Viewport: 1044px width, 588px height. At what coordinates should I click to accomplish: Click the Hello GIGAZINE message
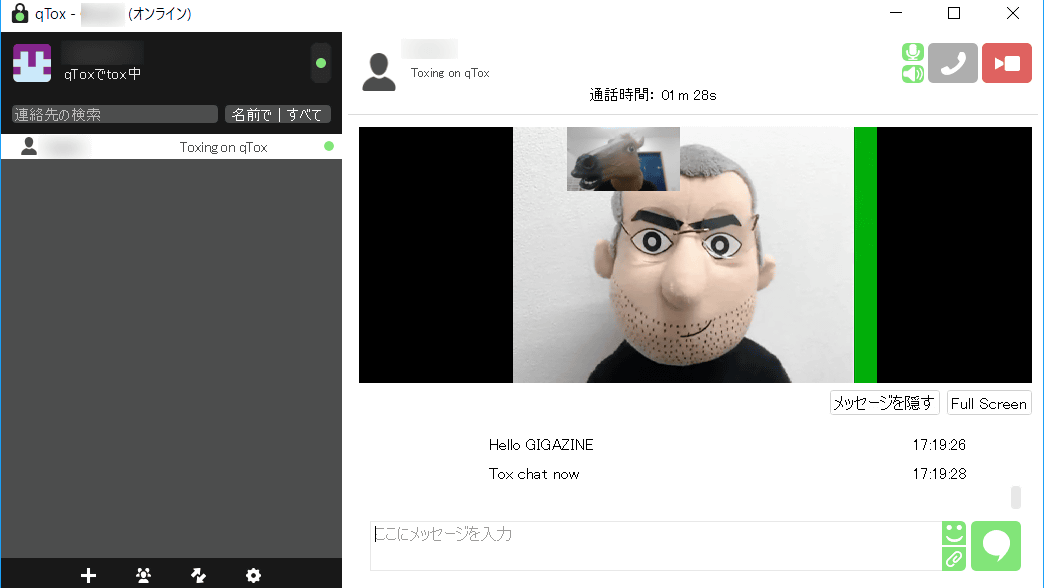click(541, 445)
